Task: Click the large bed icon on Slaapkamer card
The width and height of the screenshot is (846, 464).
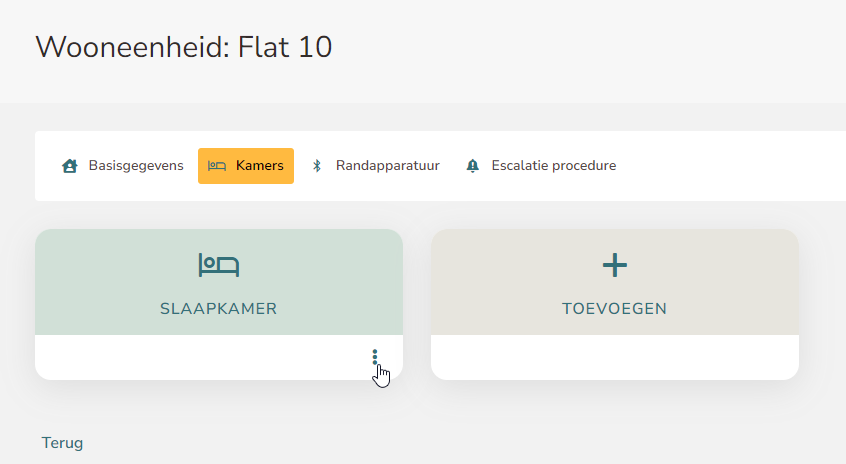Action: coord(219,265)
